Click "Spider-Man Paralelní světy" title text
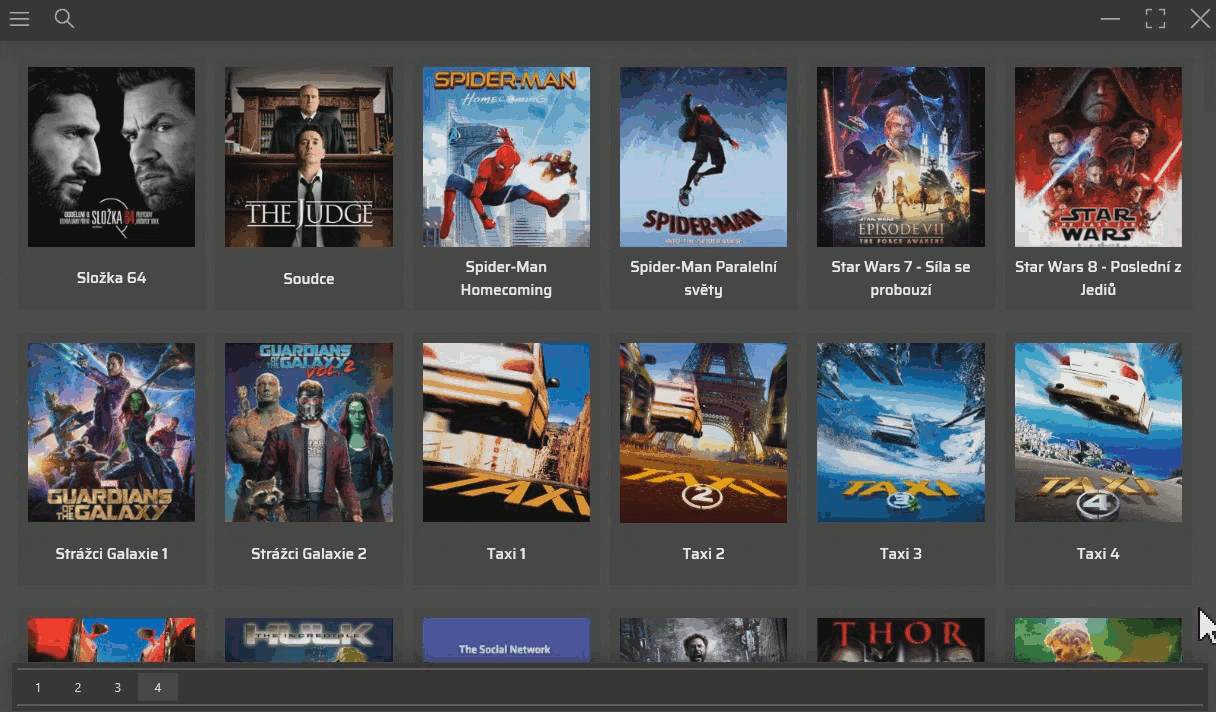 703,278
